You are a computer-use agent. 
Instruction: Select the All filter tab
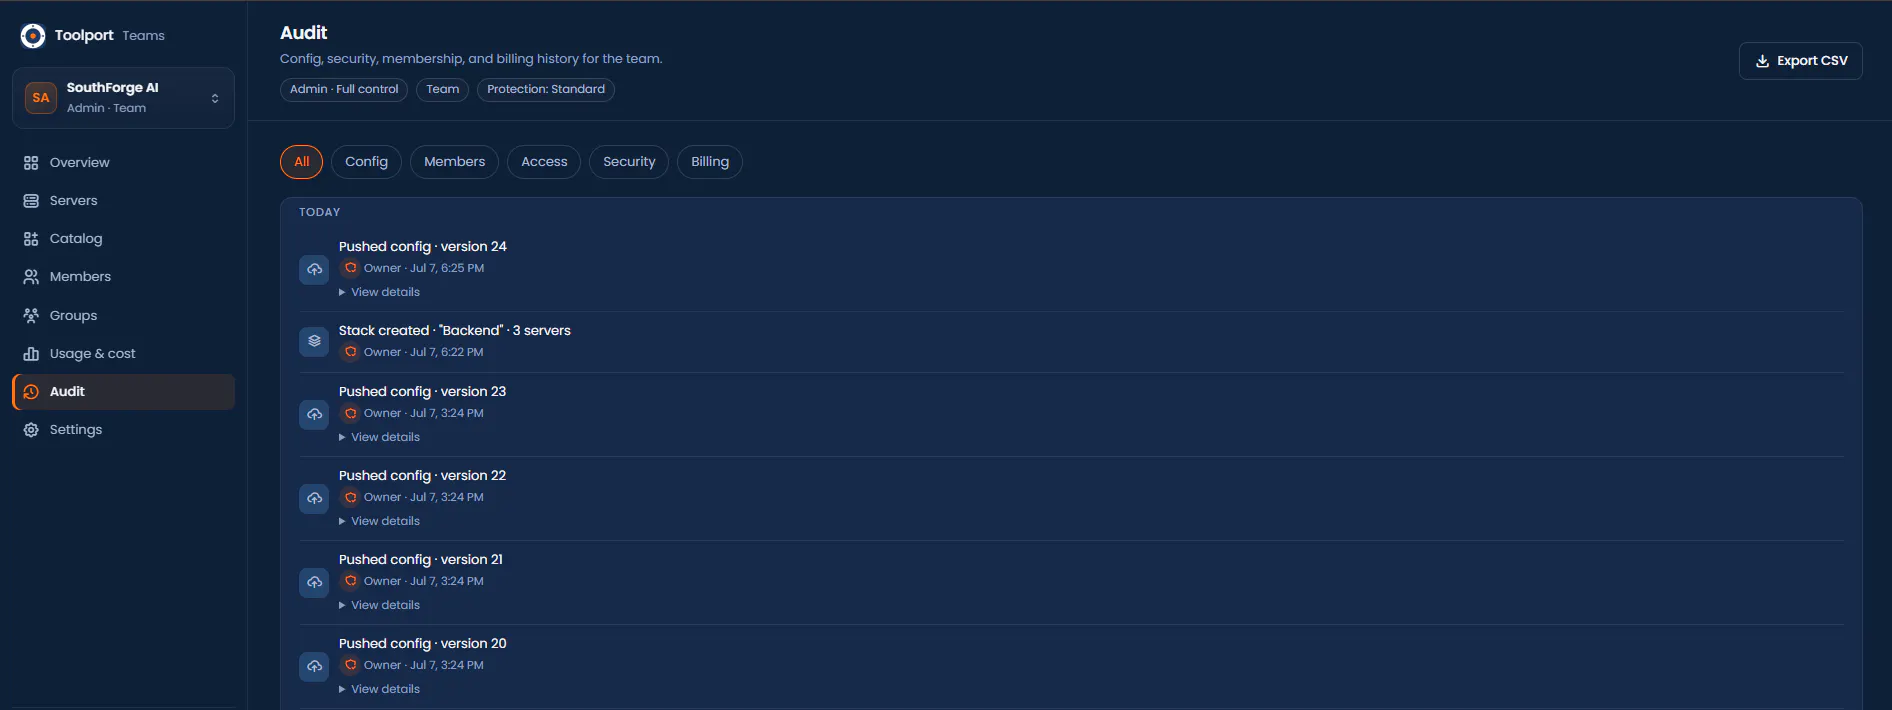tap(301, 162)
